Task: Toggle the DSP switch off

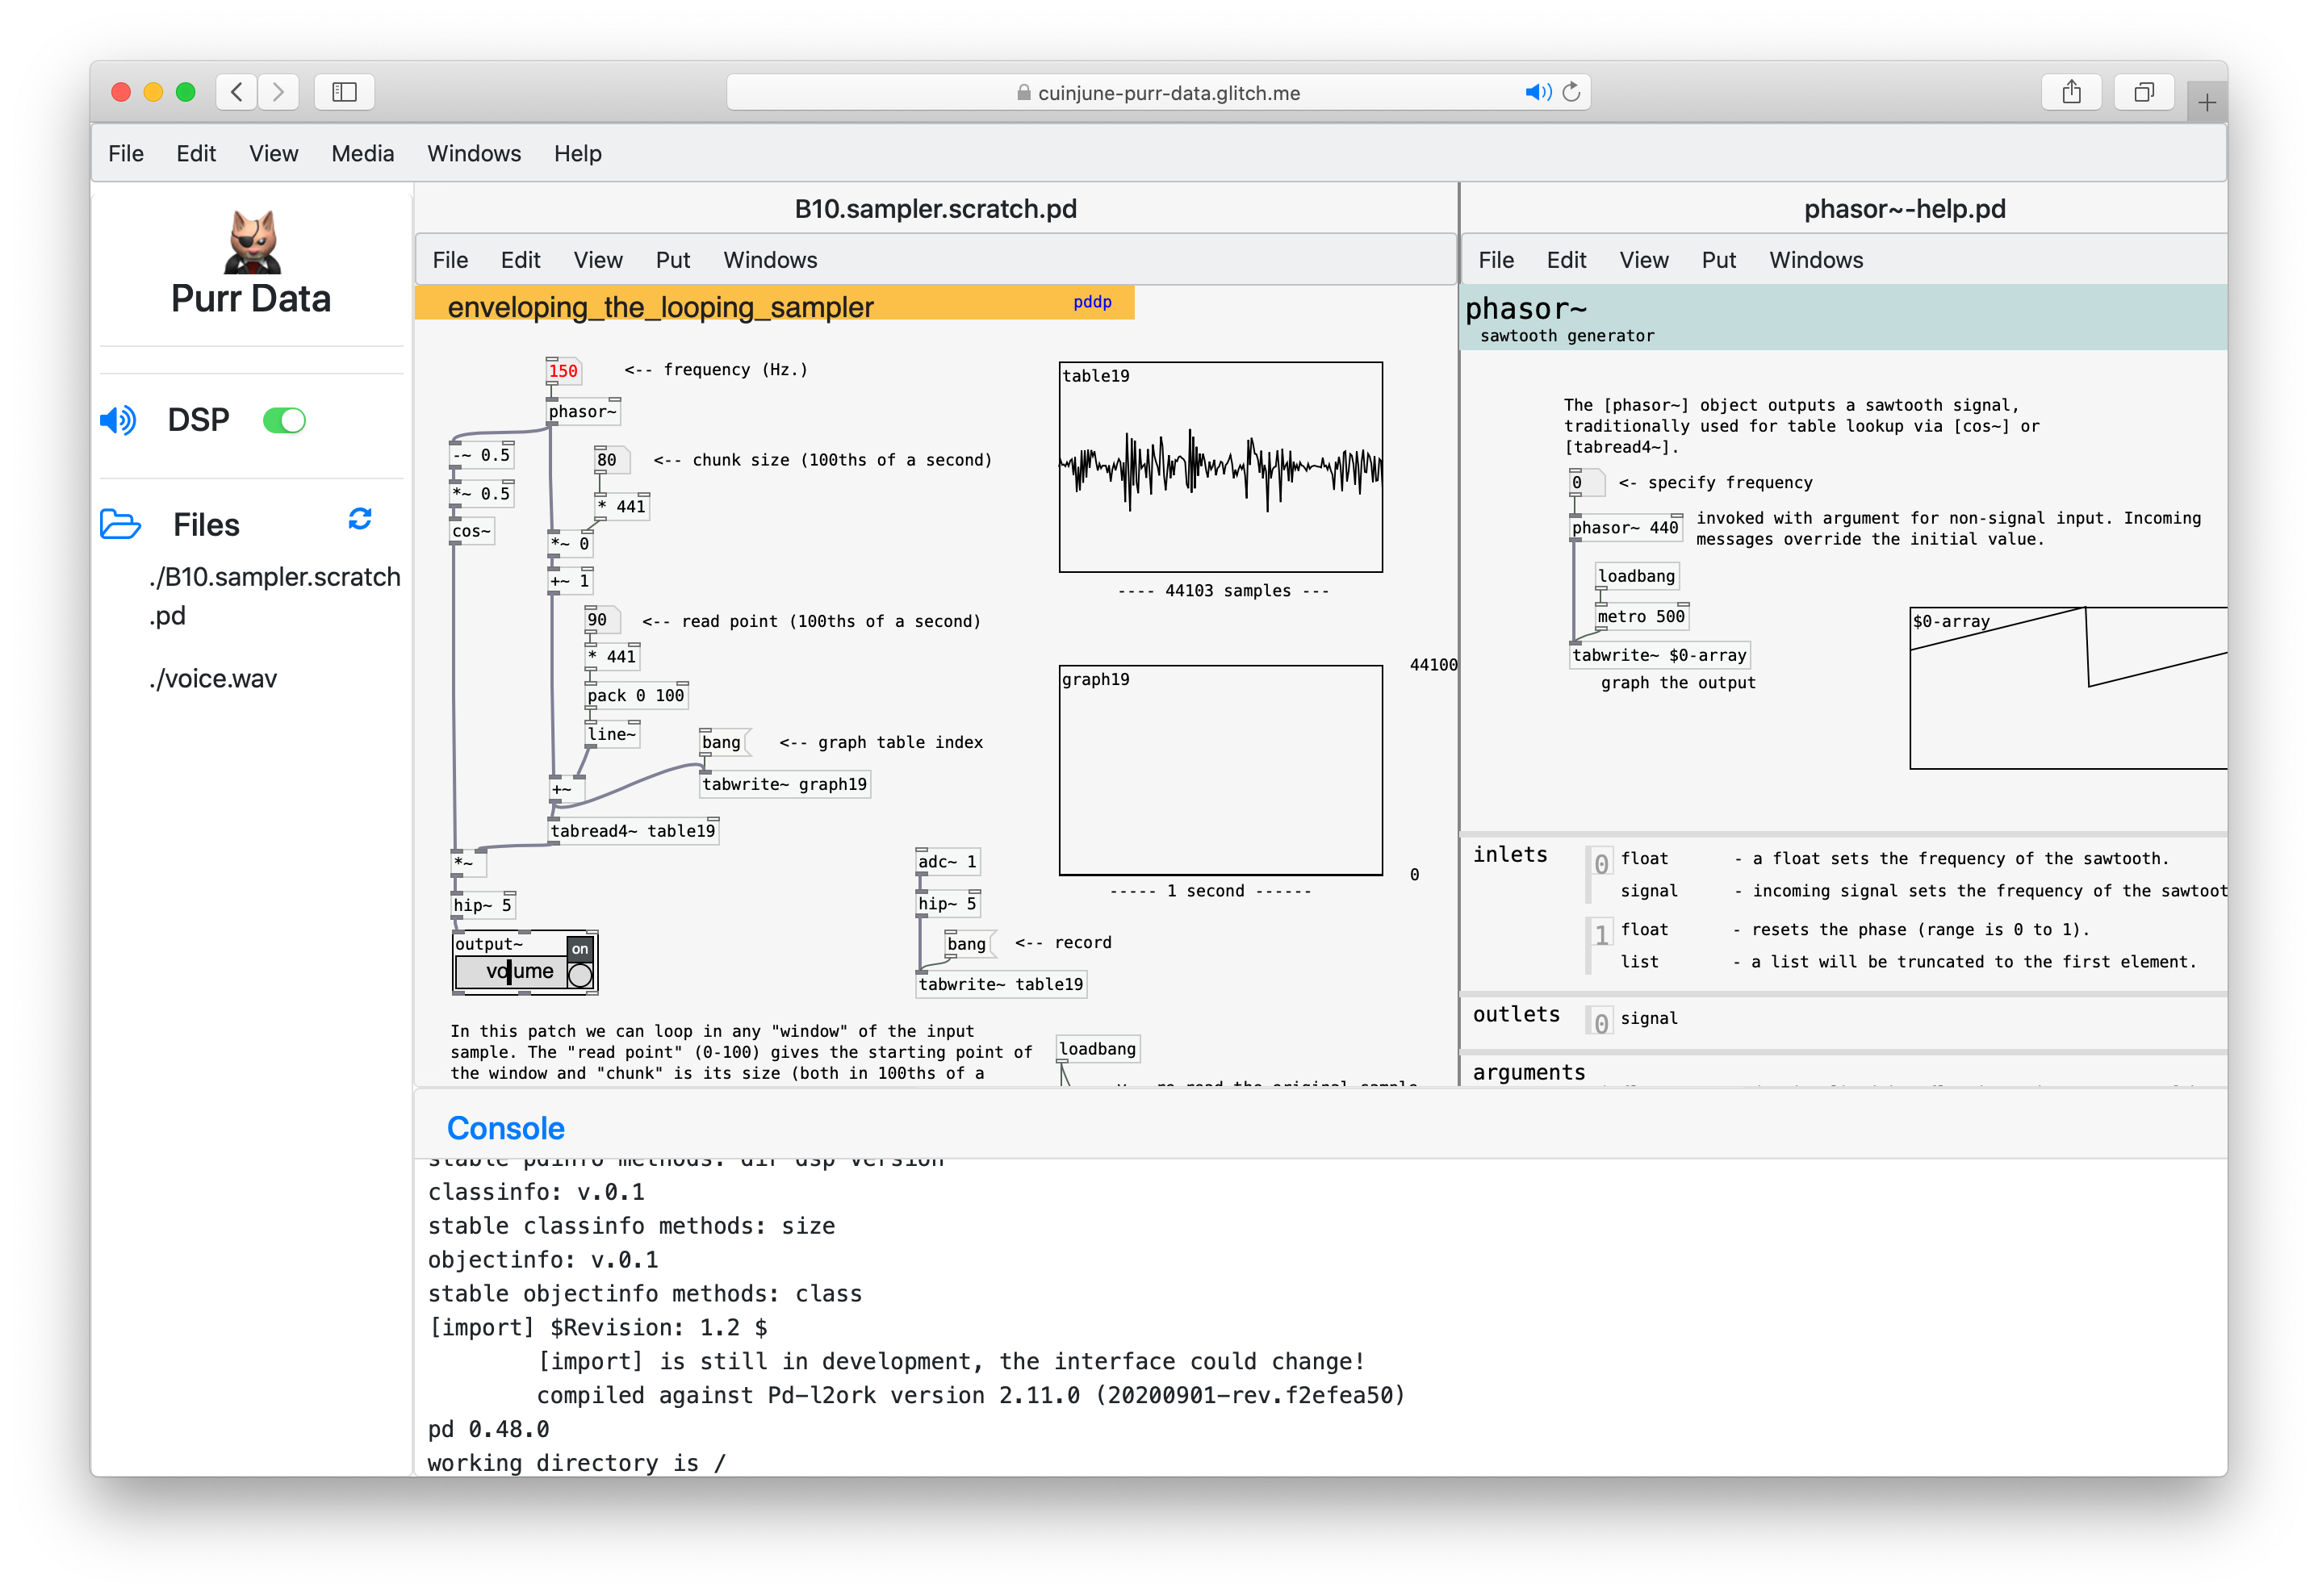Action: tap(284, 420)
